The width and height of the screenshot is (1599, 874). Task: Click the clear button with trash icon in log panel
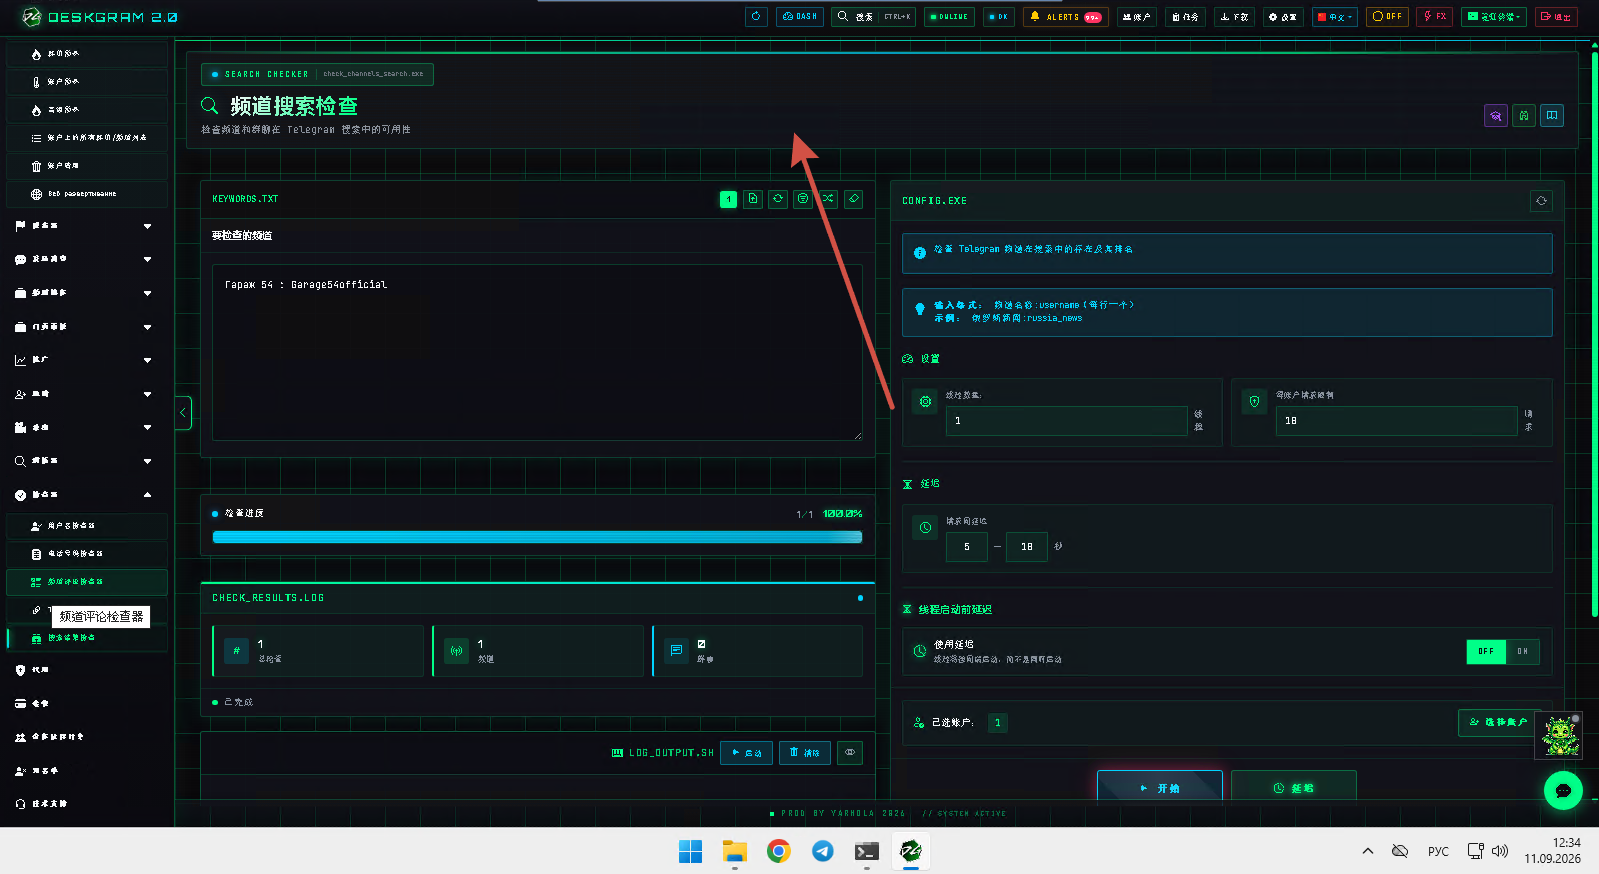[x=804, y=753]
